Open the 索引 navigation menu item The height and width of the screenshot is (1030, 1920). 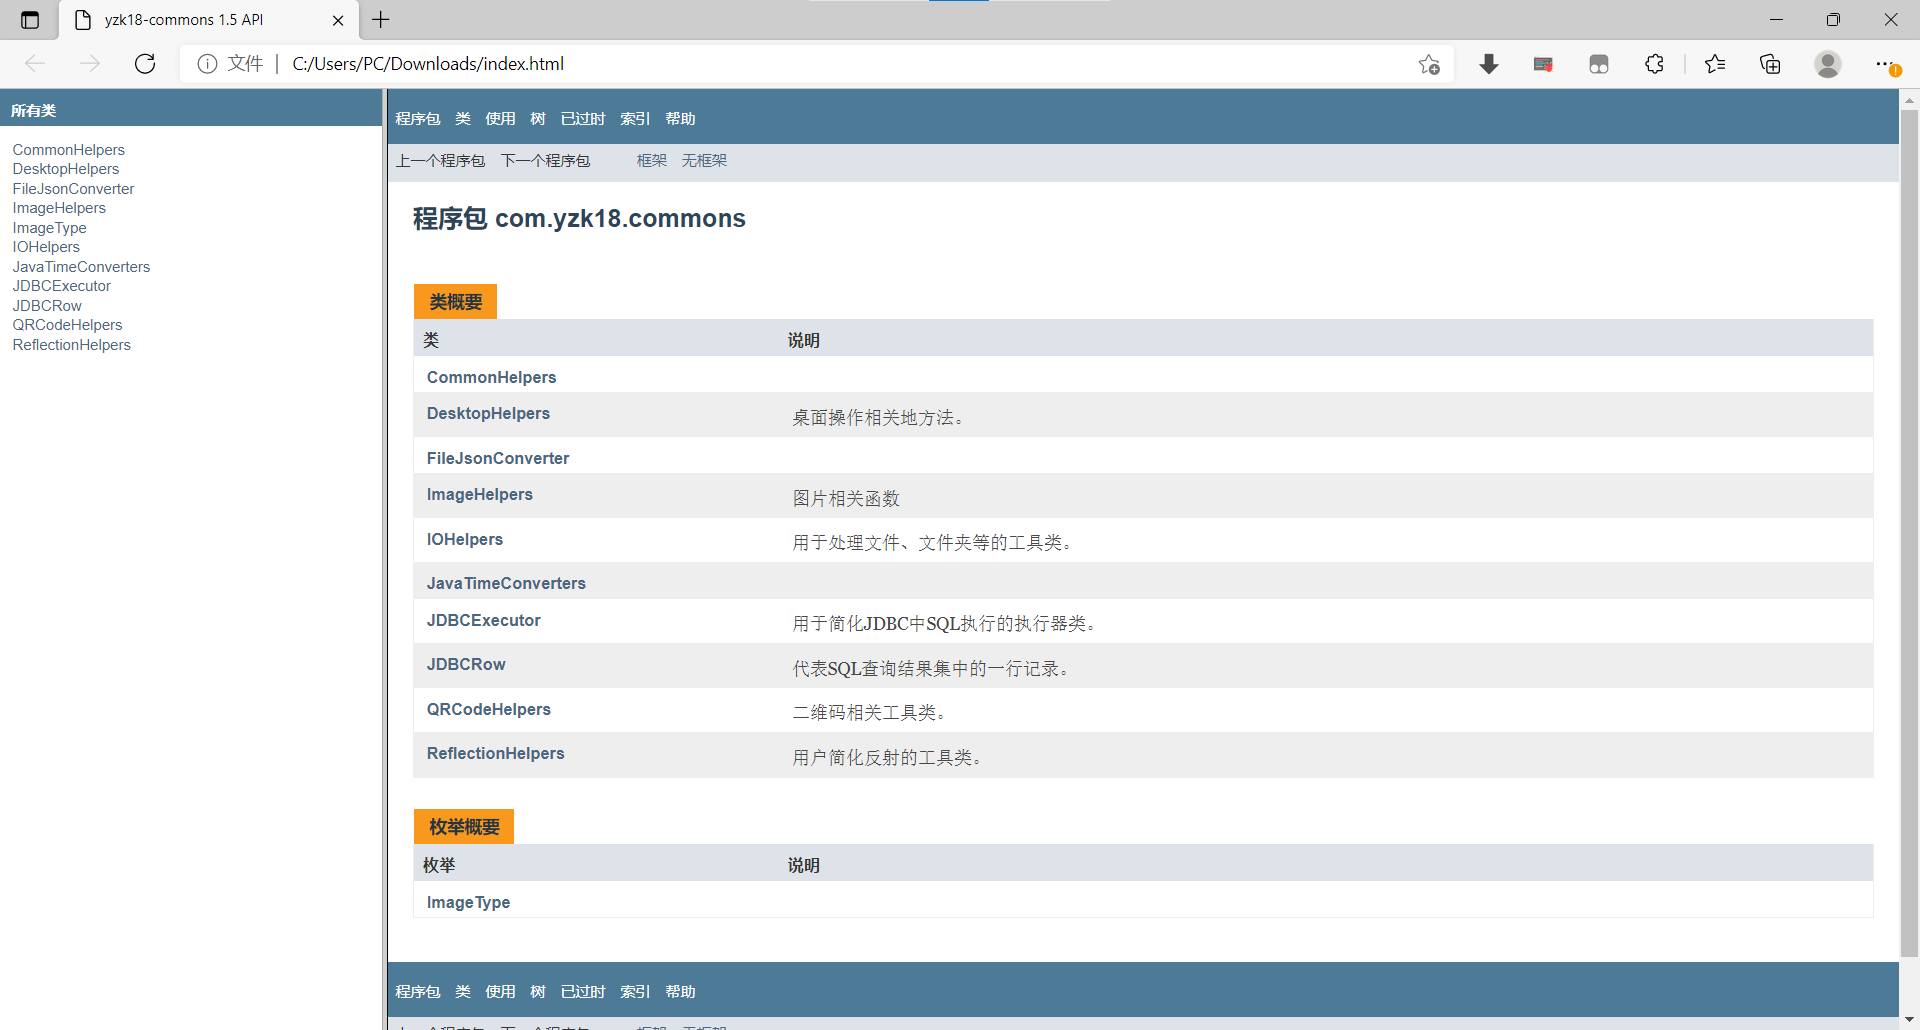634,118
